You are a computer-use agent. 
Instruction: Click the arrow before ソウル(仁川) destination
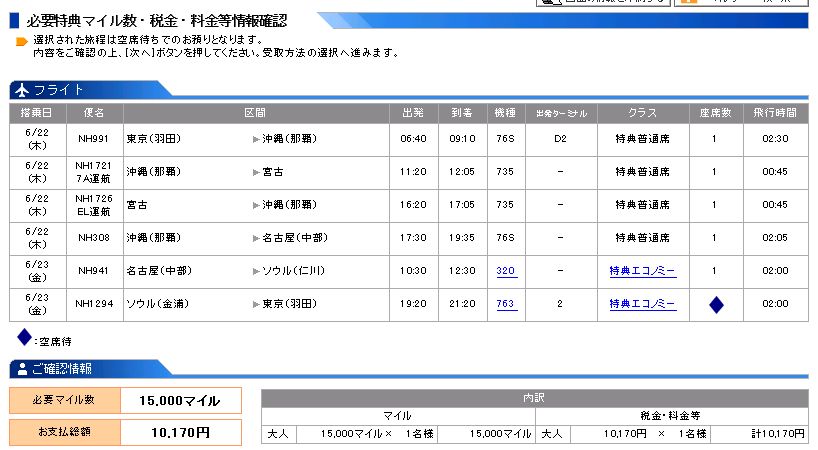click(256, 271)
